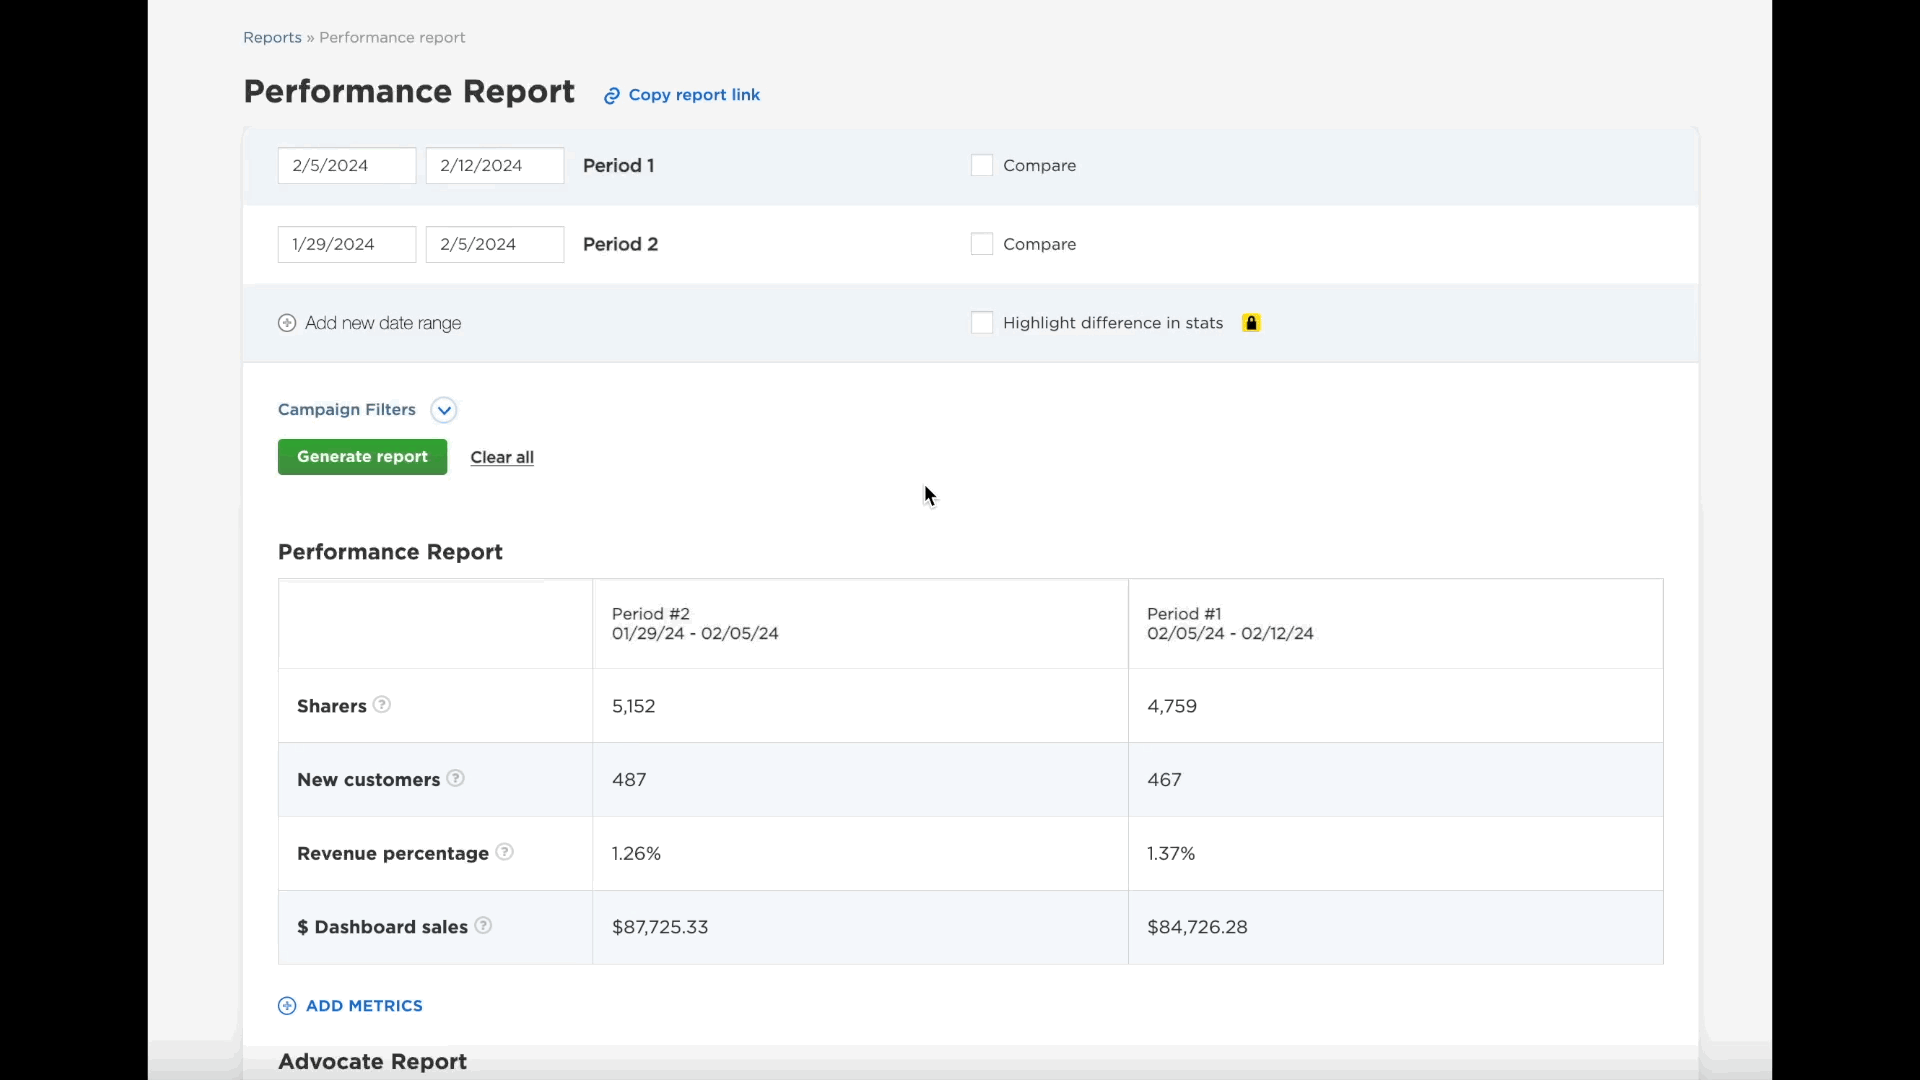Click the Copy report link text

[x=694, y=95]
